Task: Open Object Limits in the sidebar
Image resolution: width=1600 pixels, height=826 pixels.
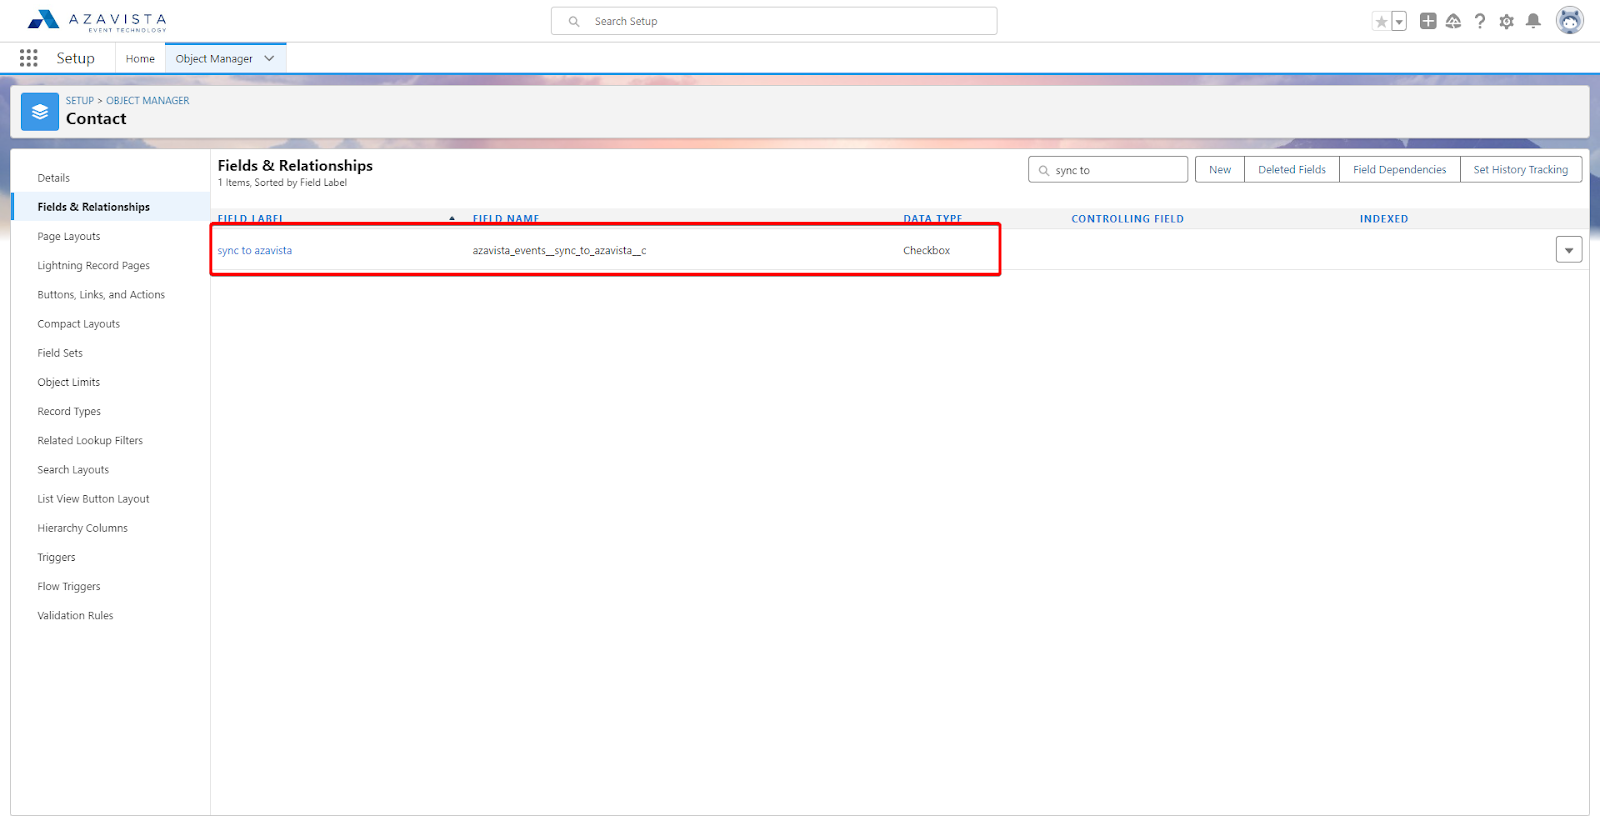Action: (x=69, y=382)
